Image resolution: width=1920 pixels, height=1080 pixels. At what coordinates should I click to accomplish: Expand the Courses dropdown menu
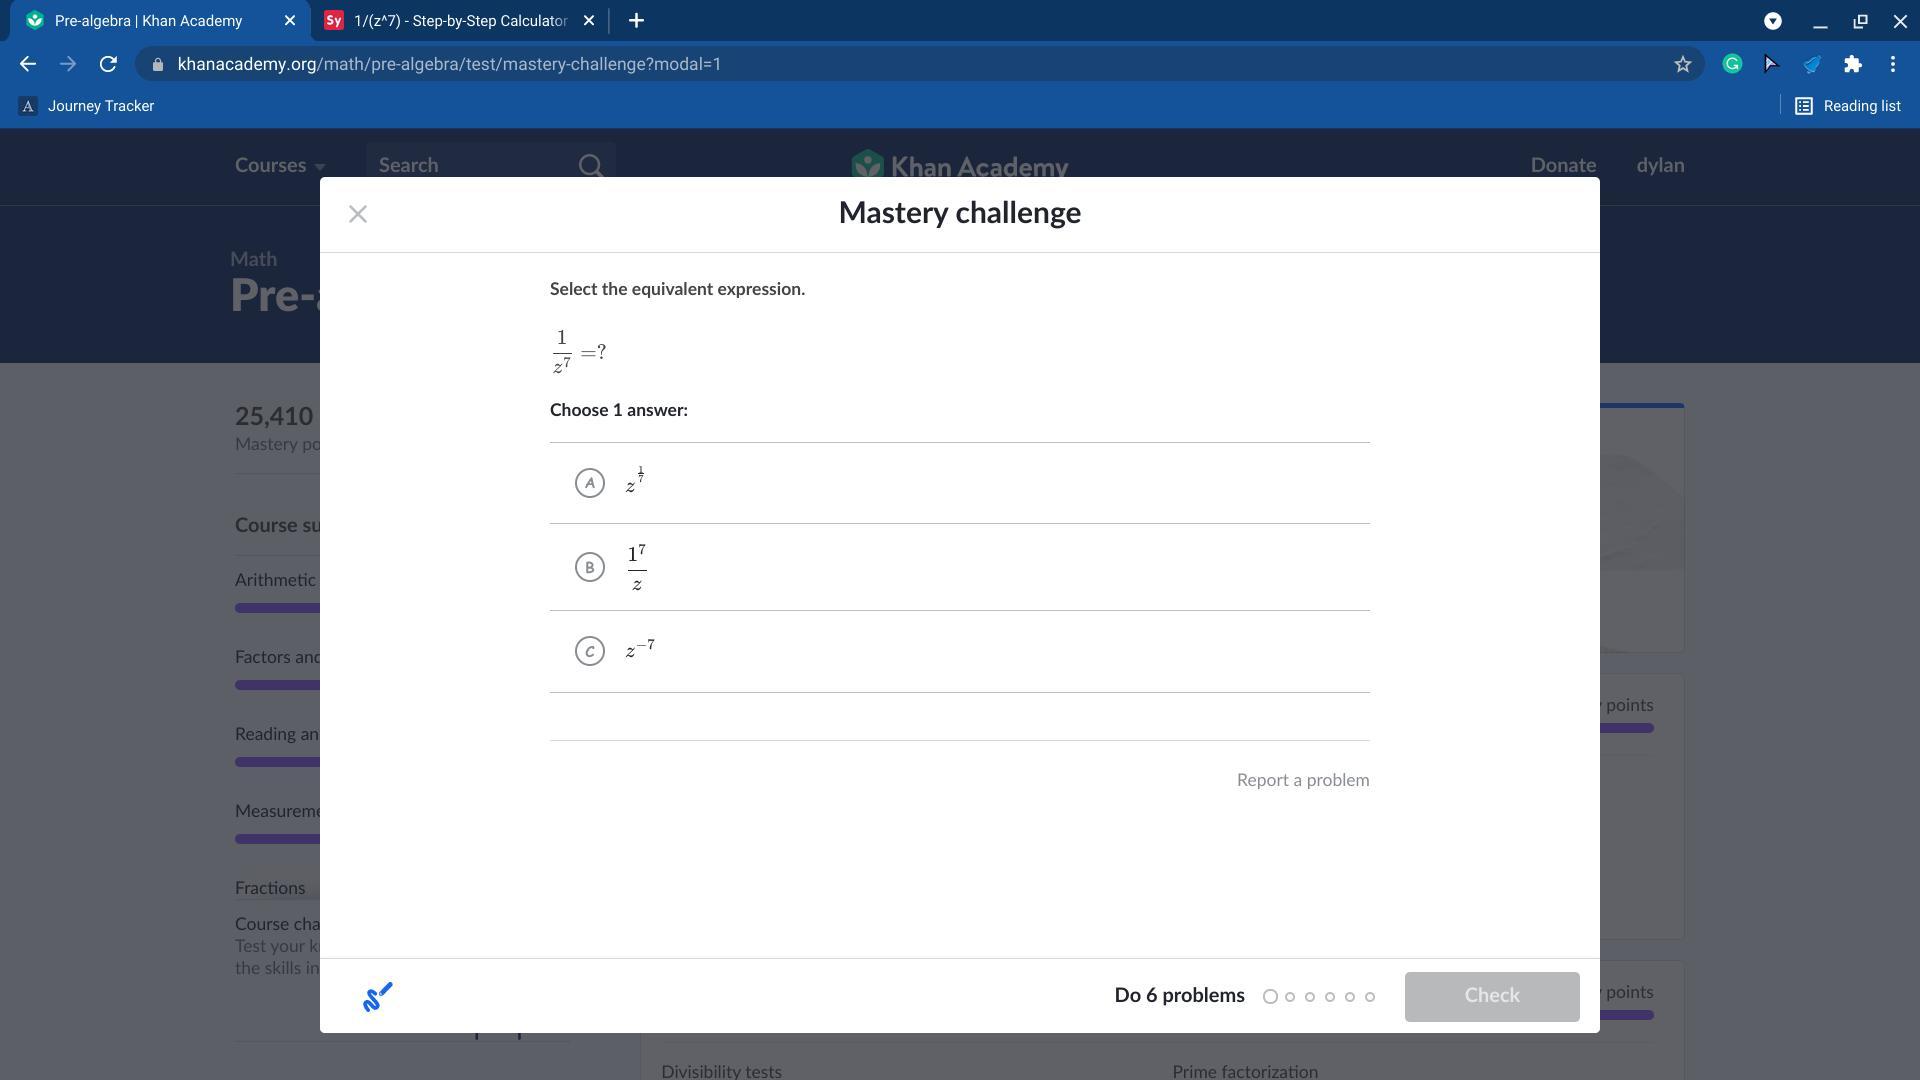(279, 166)
